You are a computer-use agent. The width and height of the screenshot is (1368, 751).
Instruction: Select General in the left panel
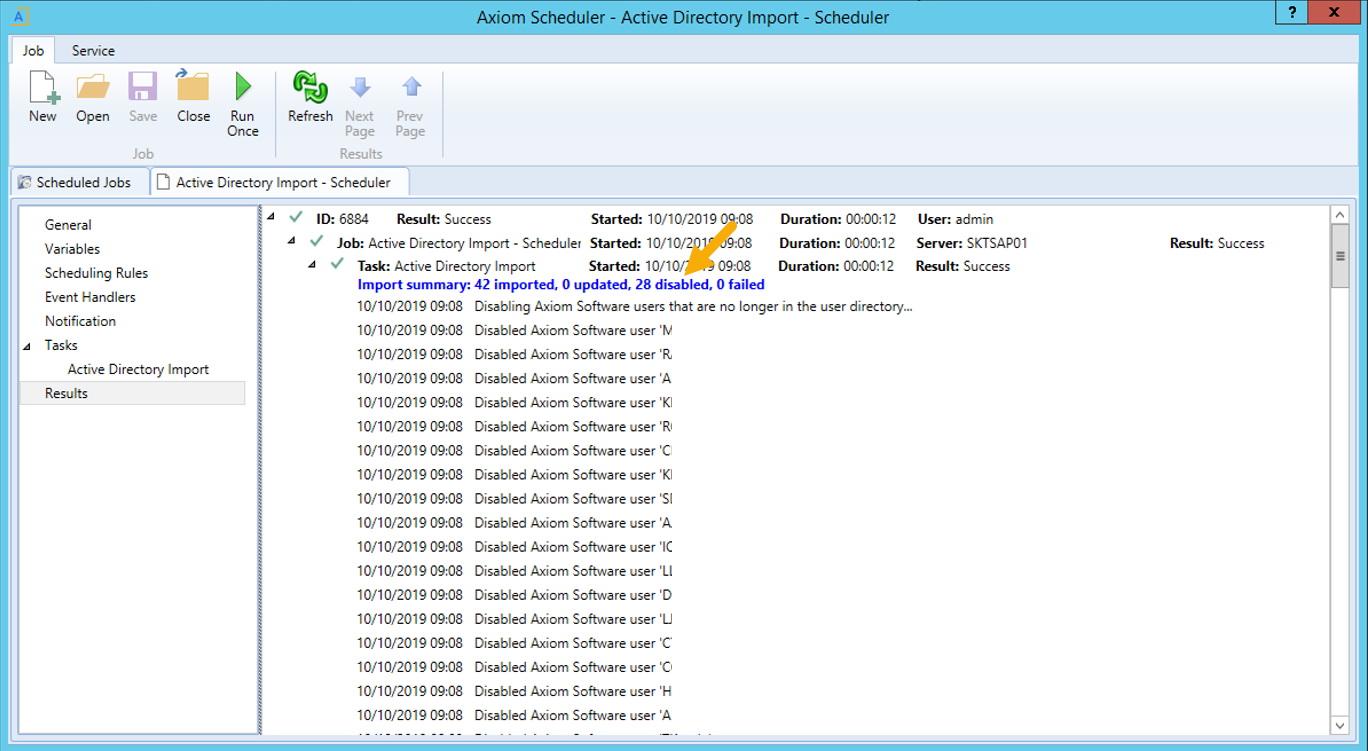click(x=68, y=225)
